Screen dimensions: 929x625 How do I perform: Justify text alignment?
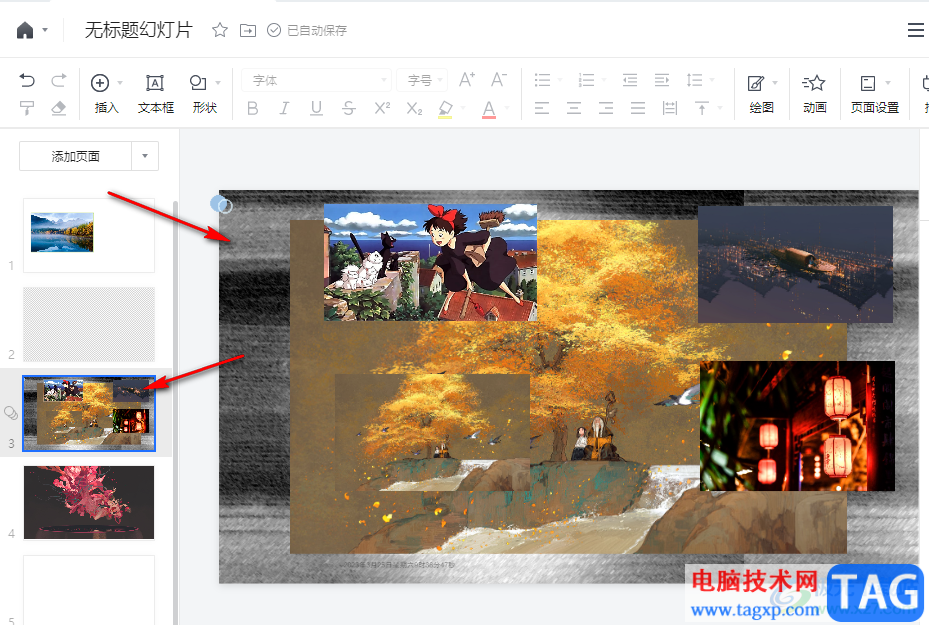pos(638,108)
